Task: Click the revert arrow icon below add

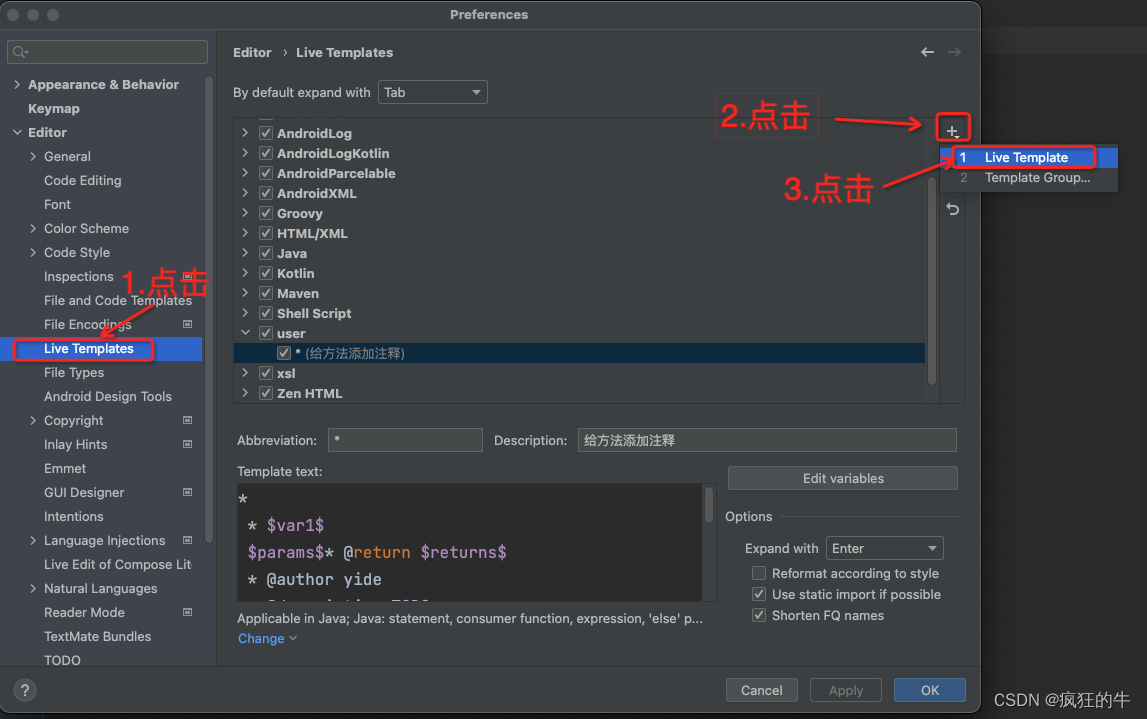Action: 952,209
